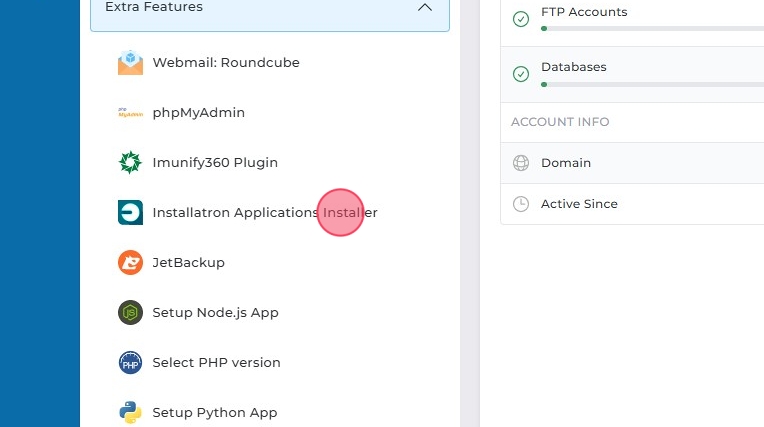This screenshot has width=764, height=427.
Task: Open the Select PHP version link
Action: [x=216, y=362]
